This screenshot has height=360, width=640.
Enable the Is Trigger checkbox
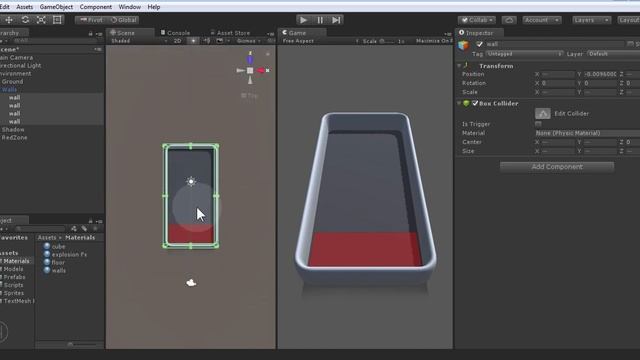(538, 124)
